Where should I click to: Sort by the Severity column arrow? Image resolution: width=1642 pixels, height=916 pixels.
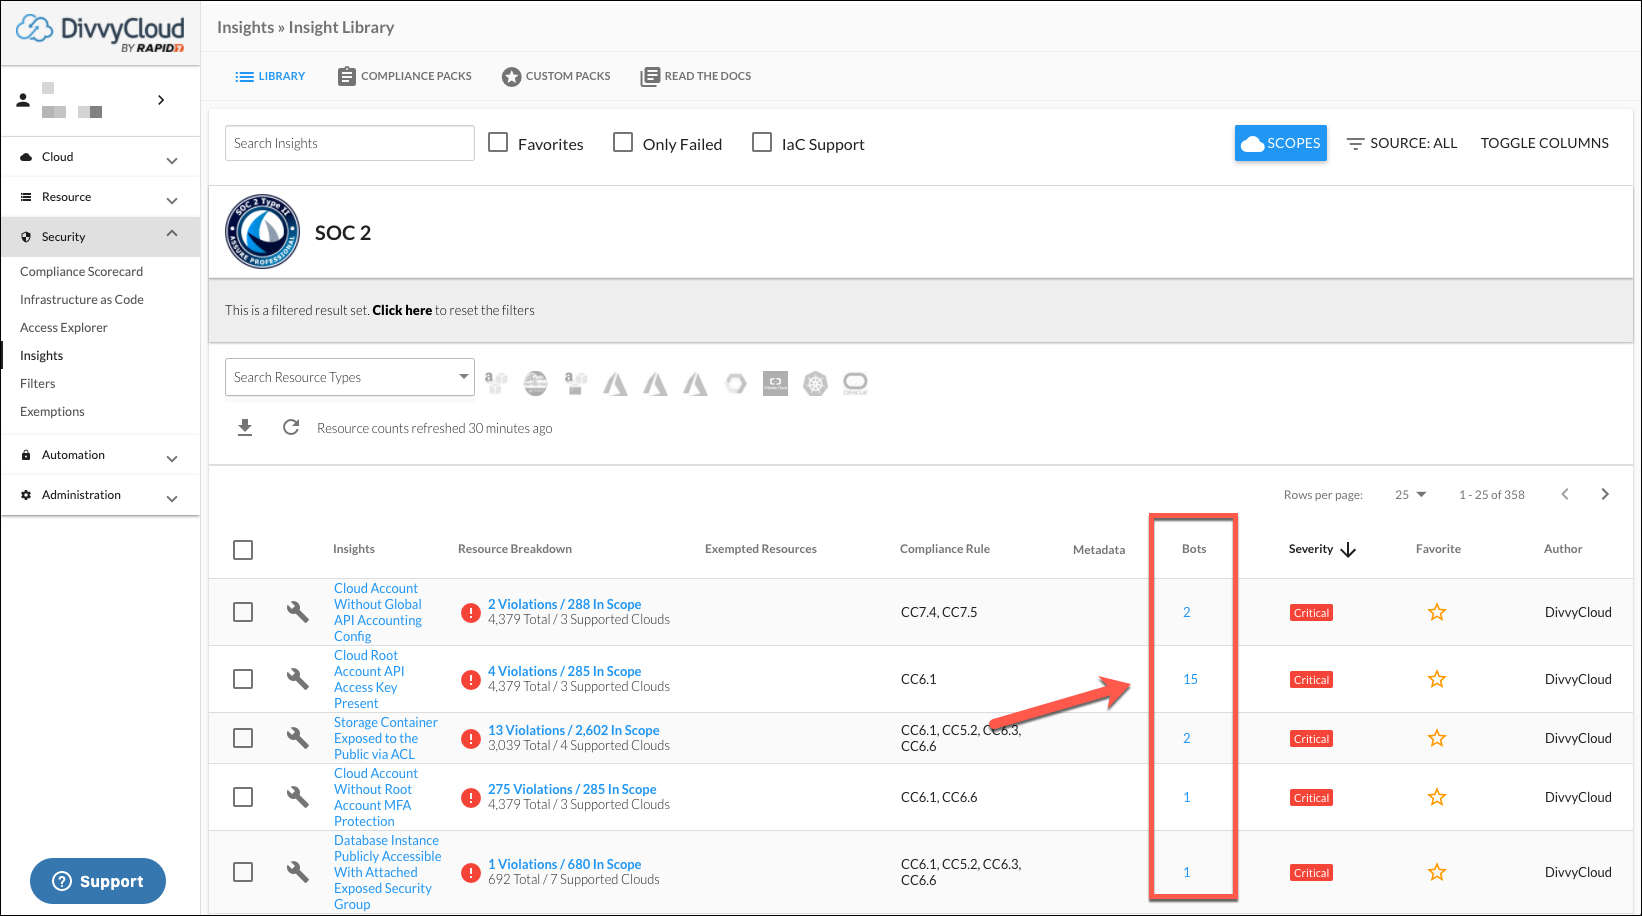[x=1348, y=549]
